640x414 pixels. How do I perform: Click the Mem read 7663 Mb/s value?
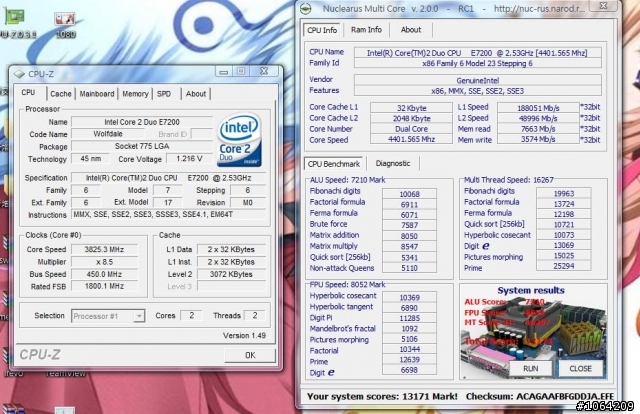(538, 129)
